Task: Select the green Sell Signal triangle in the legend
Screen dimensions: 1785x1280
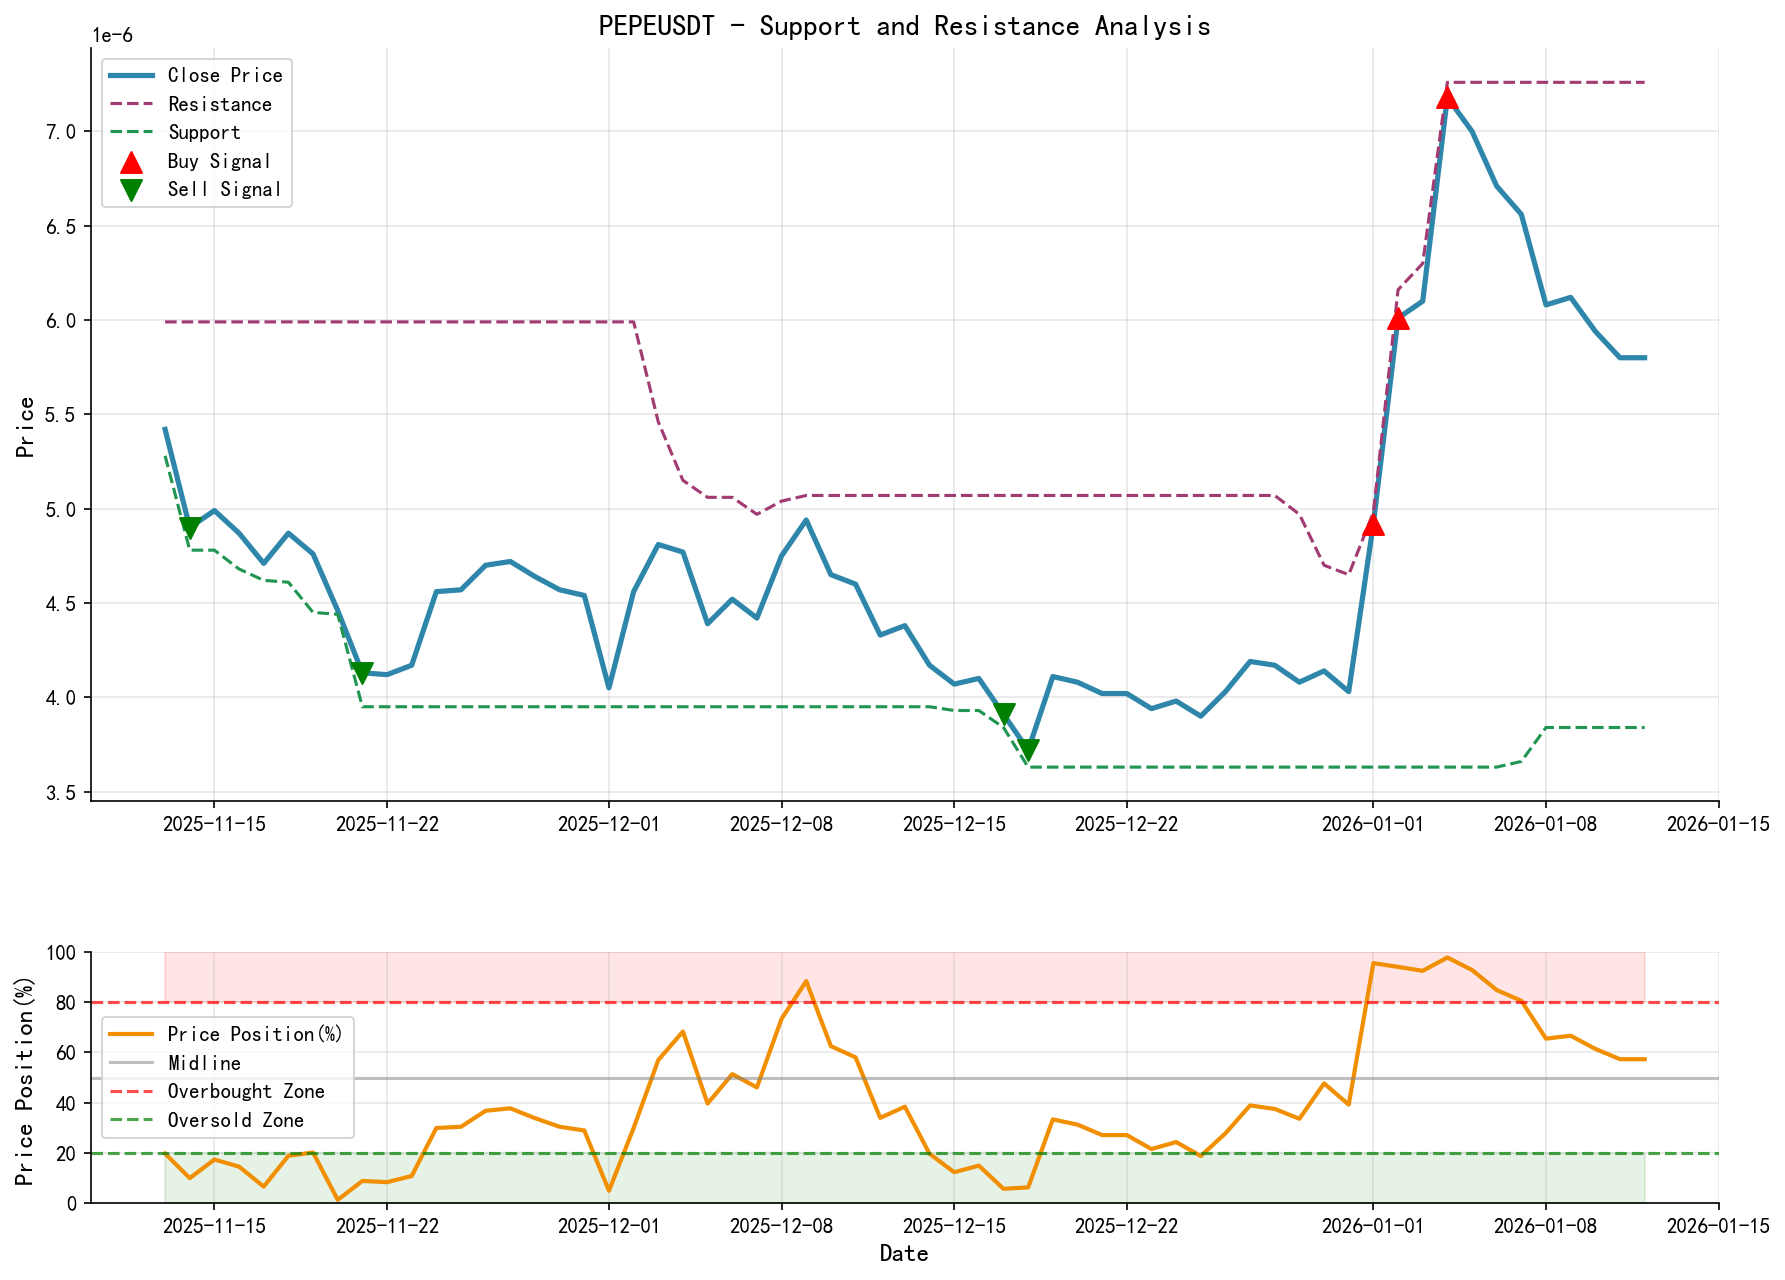Action: click(x=130, y=188)
